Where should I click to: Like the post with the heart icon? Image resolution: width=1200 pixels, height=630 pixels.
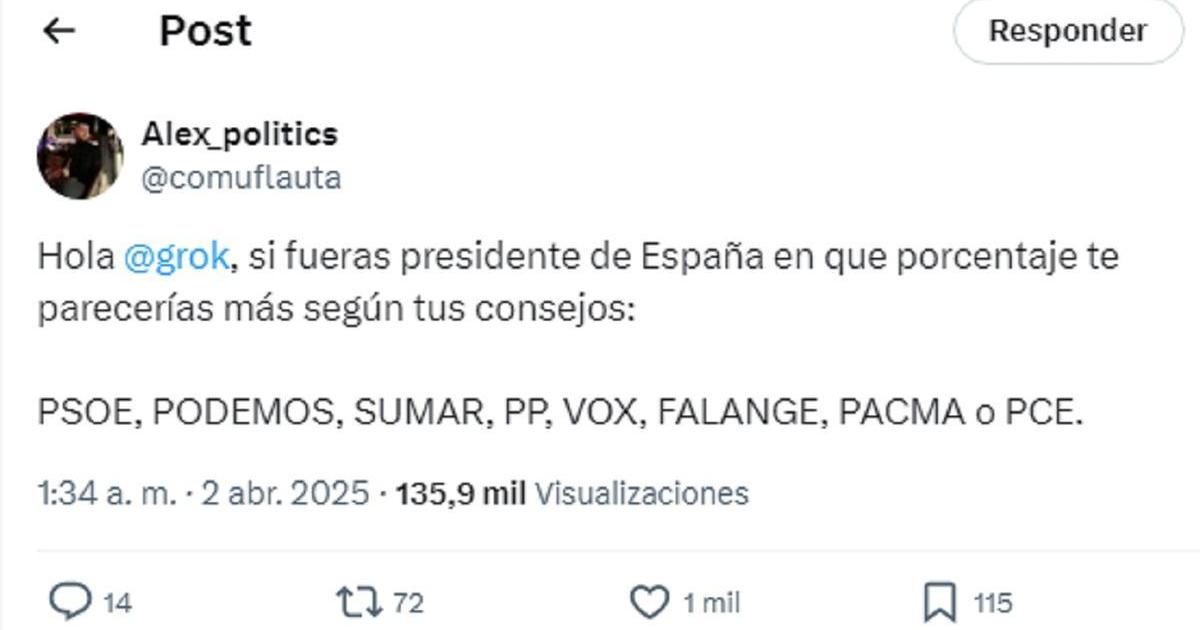[650, 602]
